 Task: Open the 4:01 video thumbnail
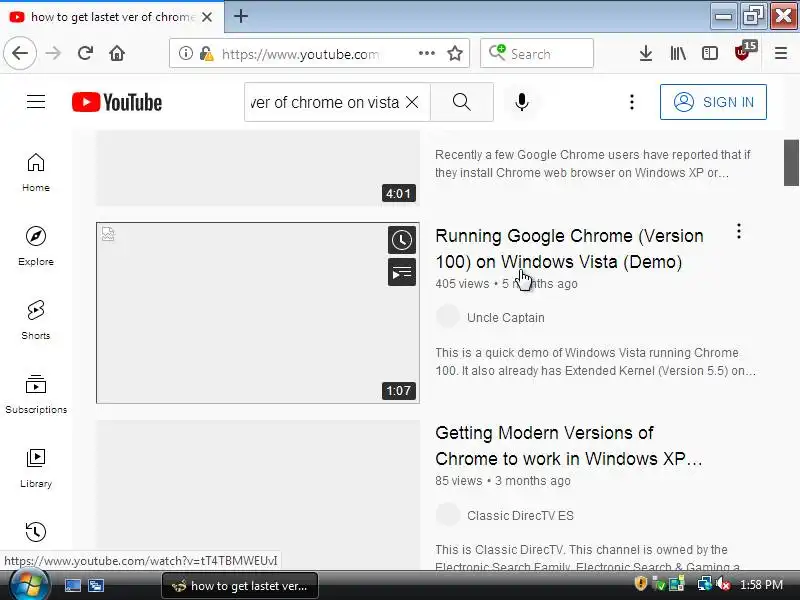258,168
